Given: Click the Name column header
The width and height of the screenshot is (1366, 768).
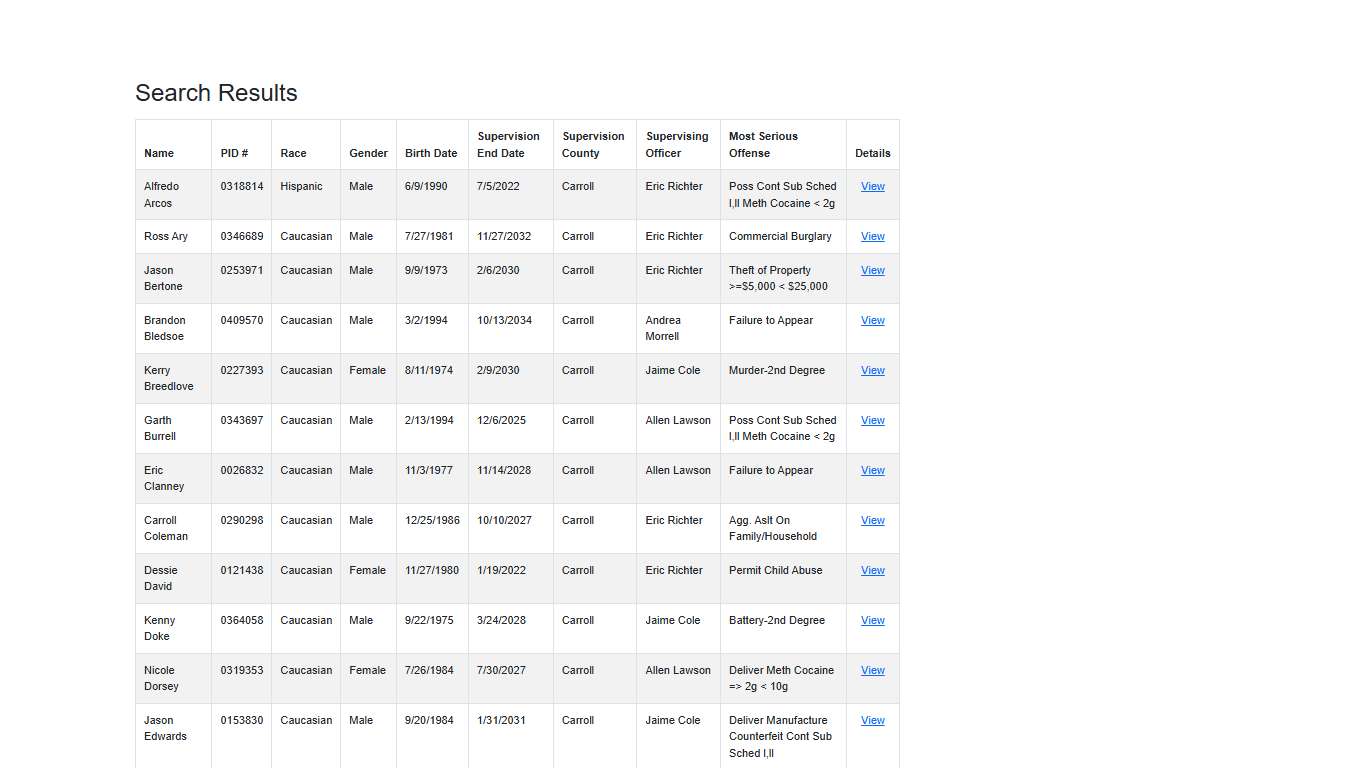Looking at the screenshot, I should click(159, 153).
